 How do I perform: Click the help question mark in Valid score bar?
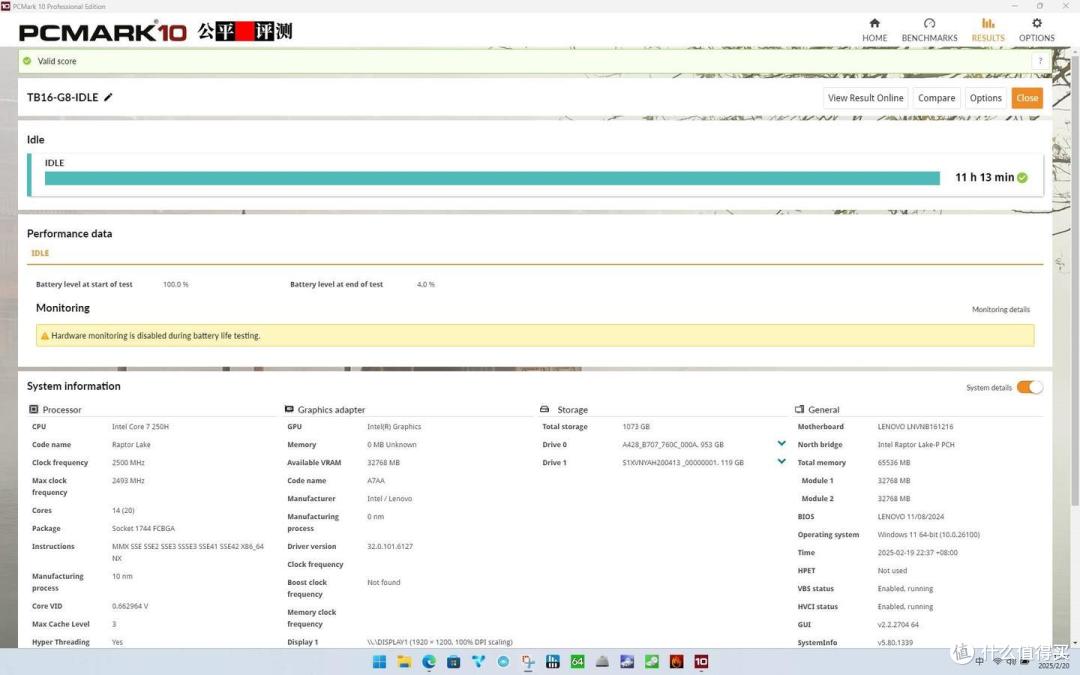pyautogui.click(x=1040, y=61)
